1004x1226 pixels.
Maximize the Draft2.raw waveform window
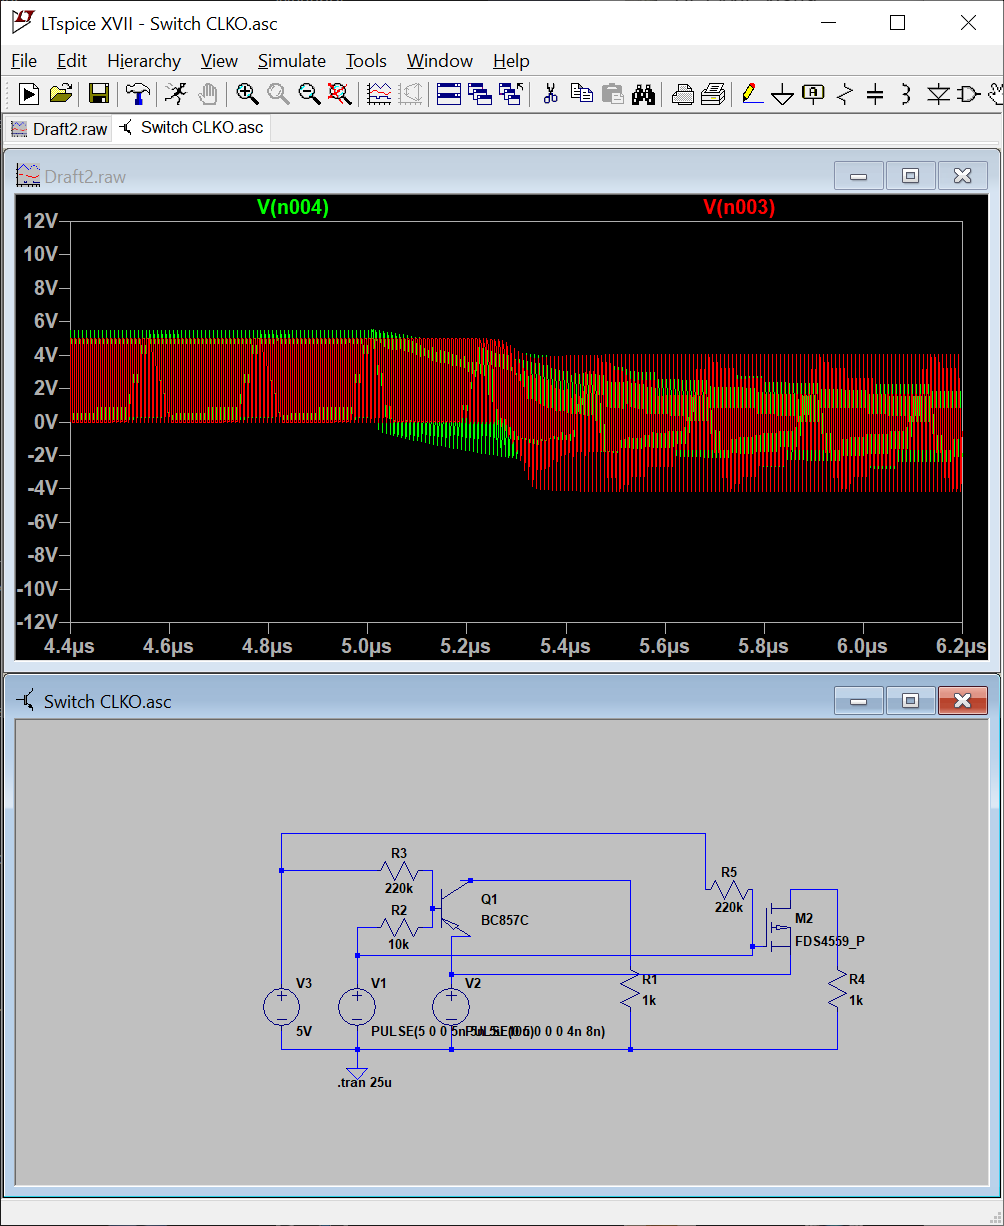pyautogui.click(x=911, y=176)
